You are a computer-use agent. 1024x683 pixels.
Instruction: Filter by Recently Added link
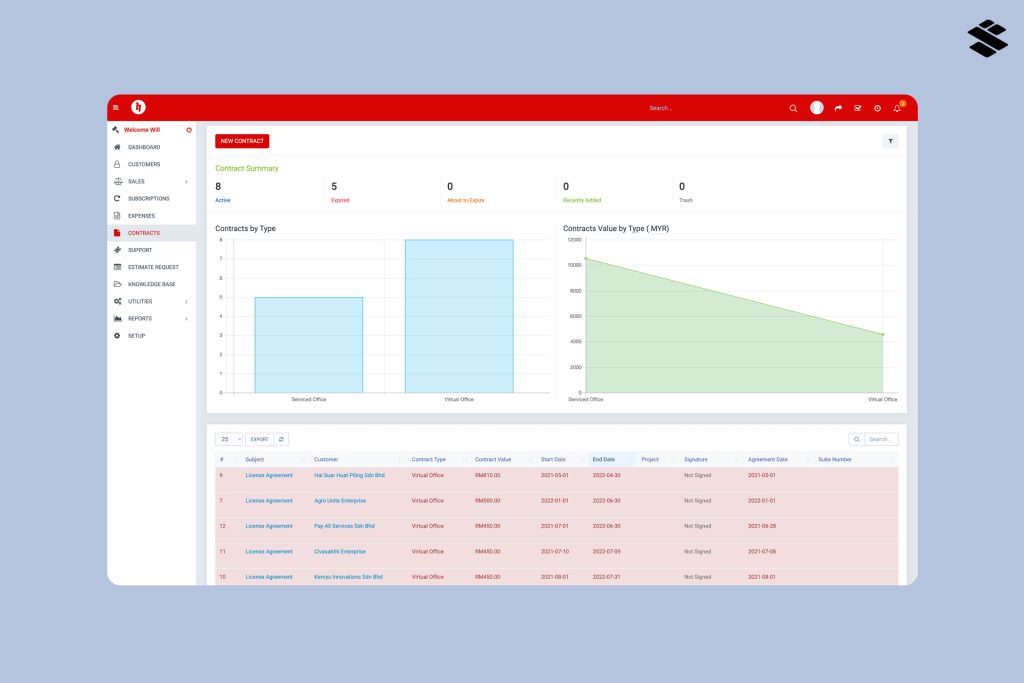(x=582, y=200)
